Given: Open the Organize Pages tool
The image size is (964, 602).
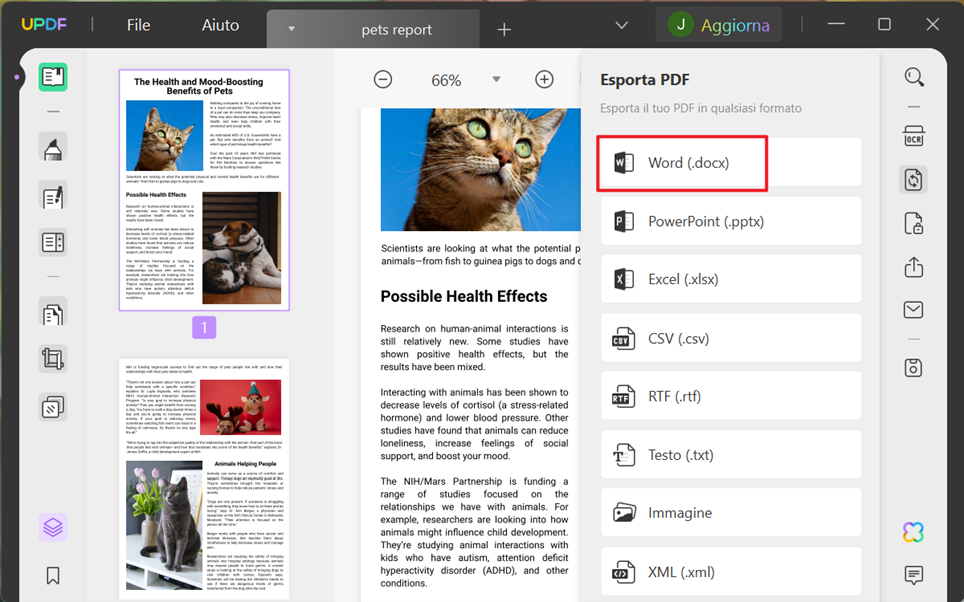Looking at the screenshot, I should click(x=53, y=314).
